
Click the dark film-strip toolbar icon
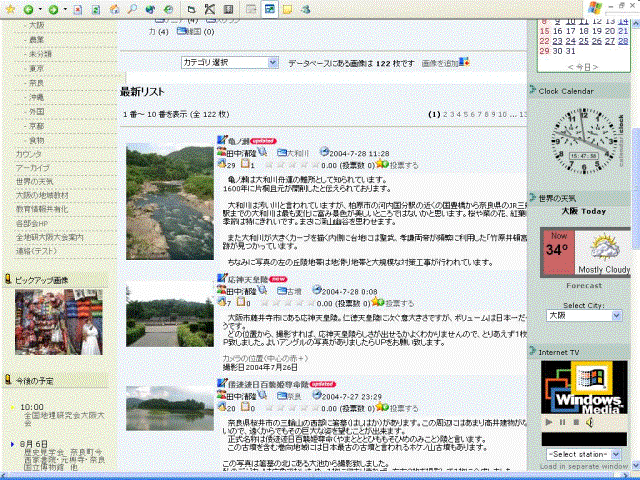[x=229, y=9]
